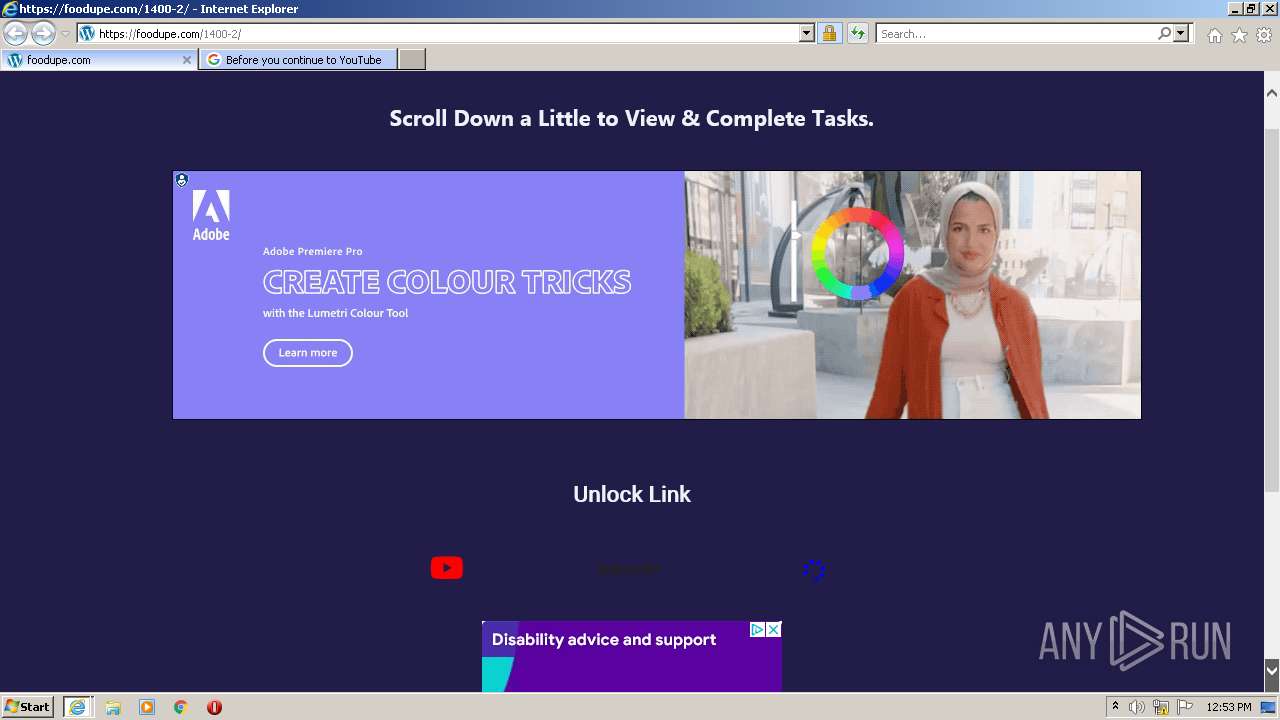Close the foodupe.com tab
The height and width of the screenshot is (720, 1280).
click(186, 60)
